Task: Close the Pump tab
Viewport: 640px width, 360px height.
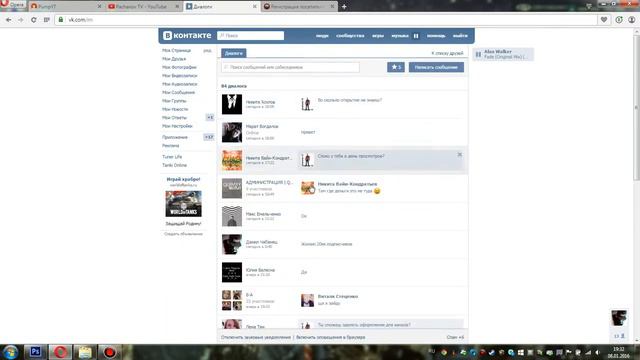Action: coord(99,7)
